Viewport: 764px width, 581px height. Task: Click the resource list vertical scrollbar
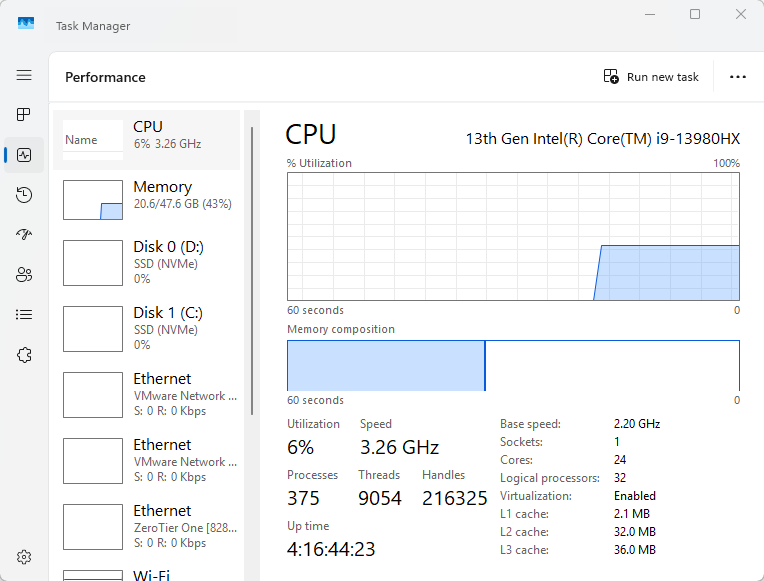(252, 271)
